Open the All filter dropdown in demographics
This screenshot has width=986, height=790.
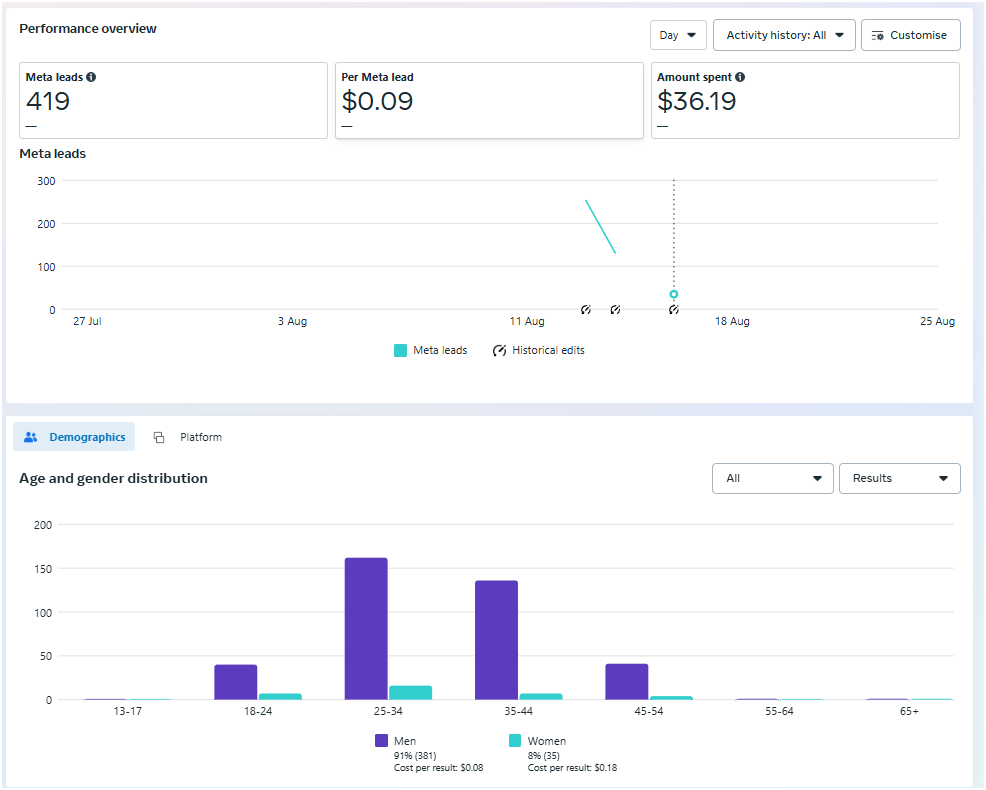pyautogui.click(x=772, y=478)
